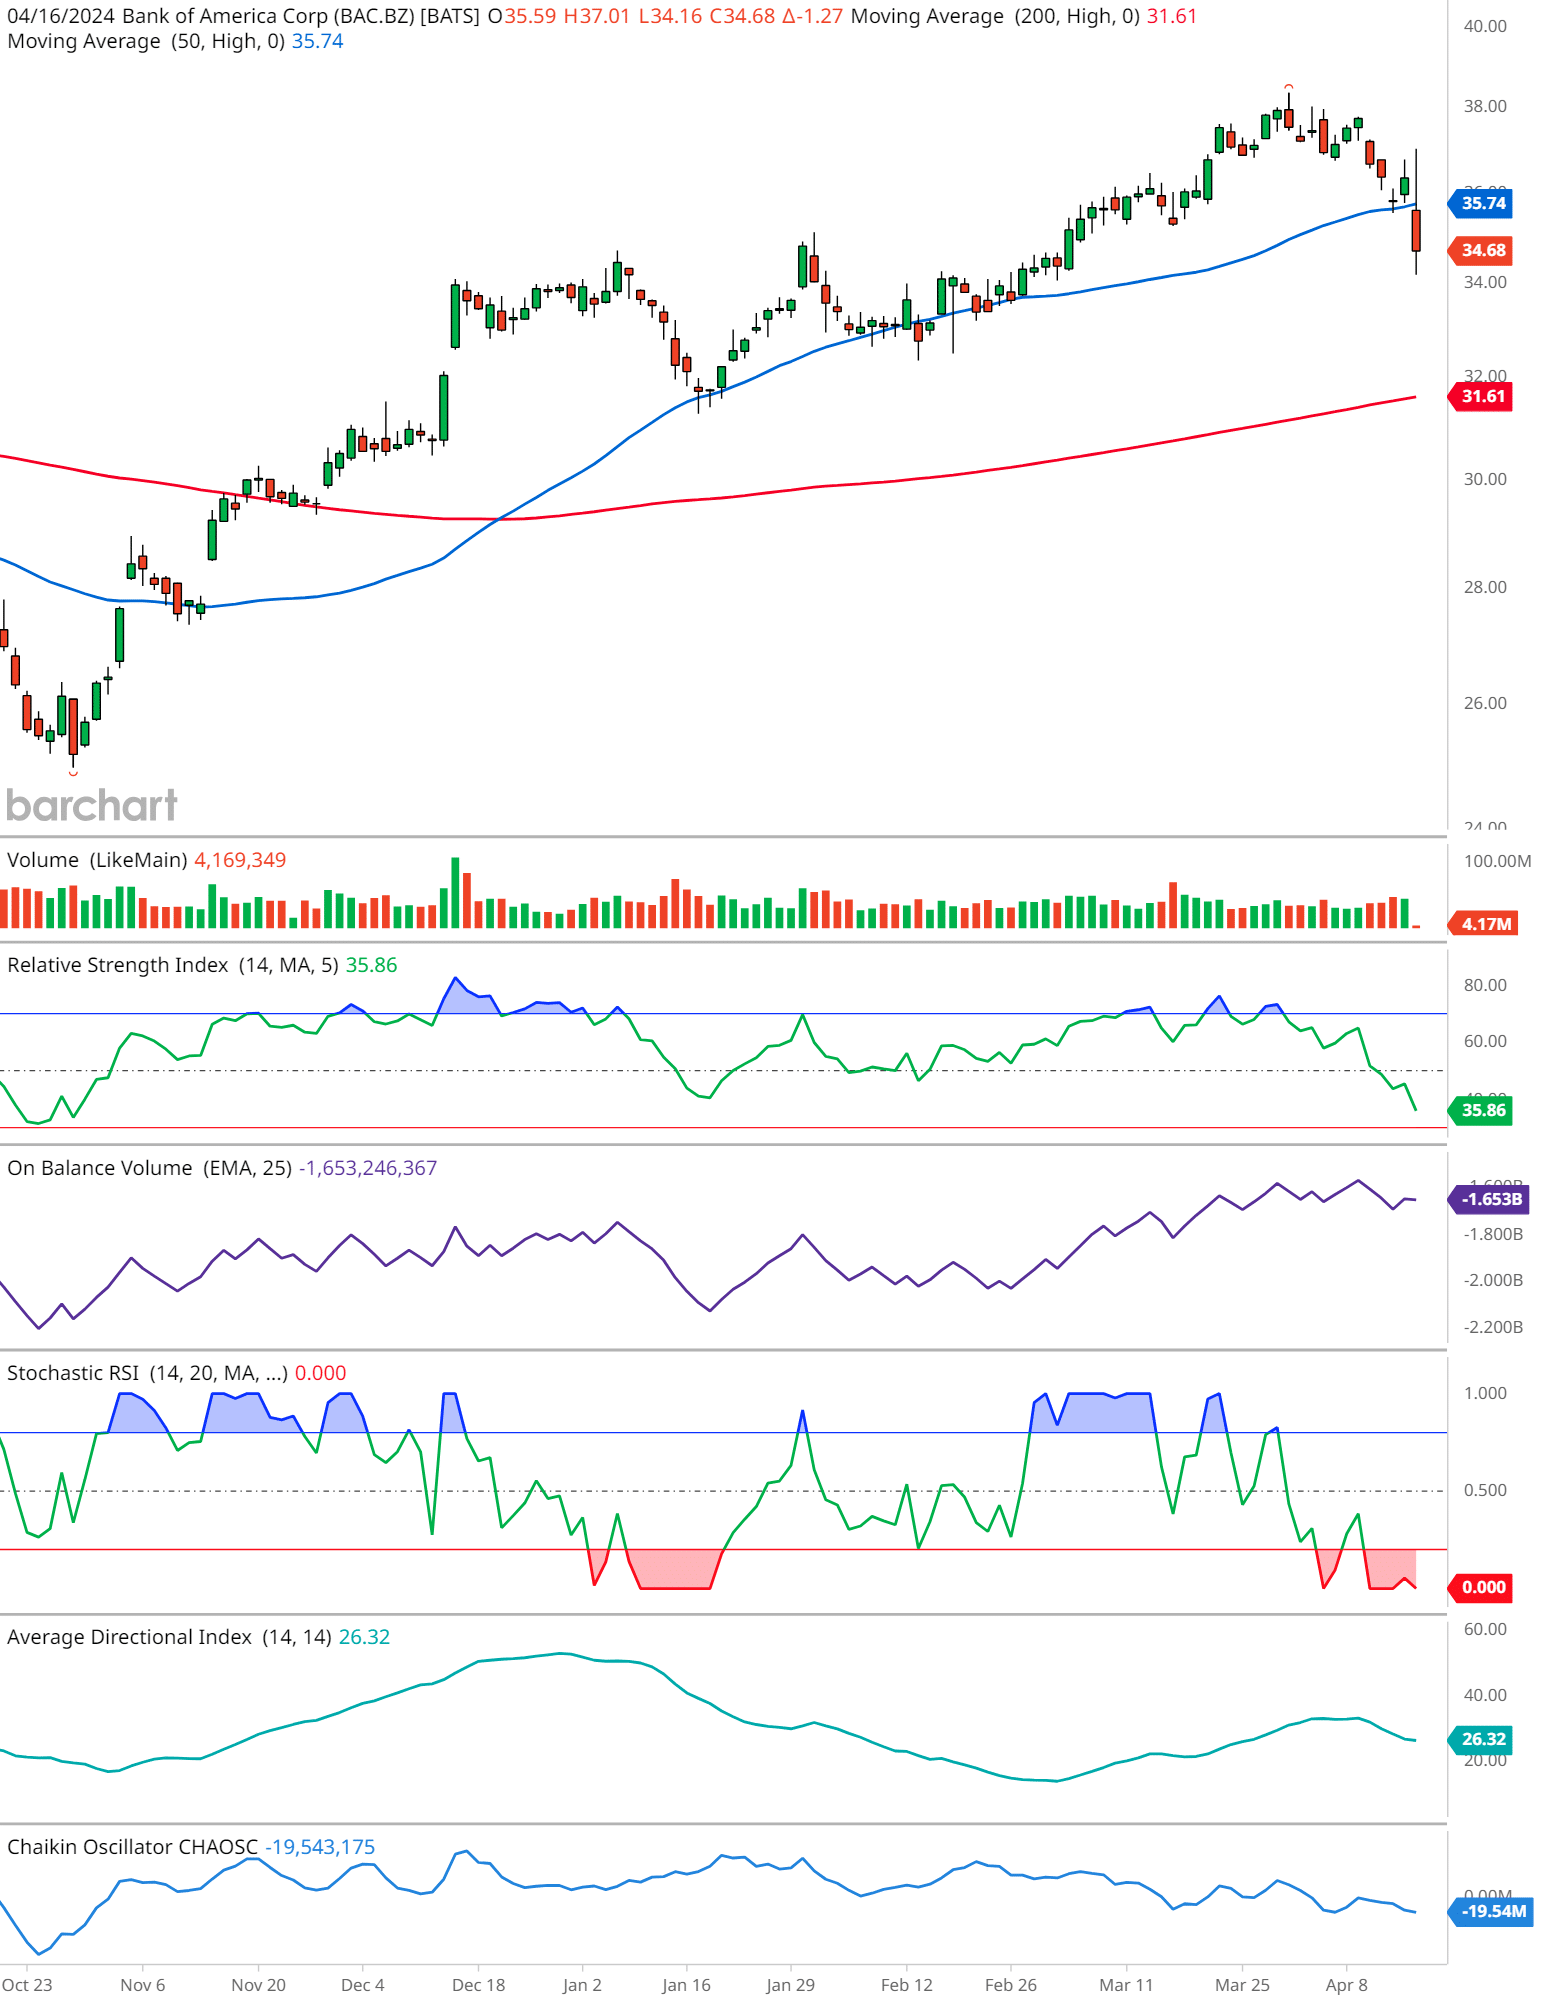Image resolution: width=1544 pixels, height=2003 pixels.
Task: Click the volume value 4,169,349
Action: coord(240,860)
